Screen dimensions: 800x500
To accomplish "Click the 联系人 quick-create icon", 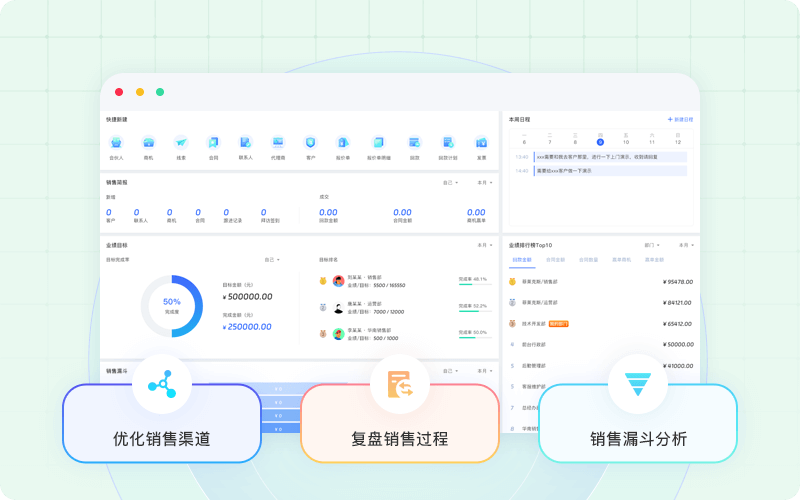I will [245, 143].
